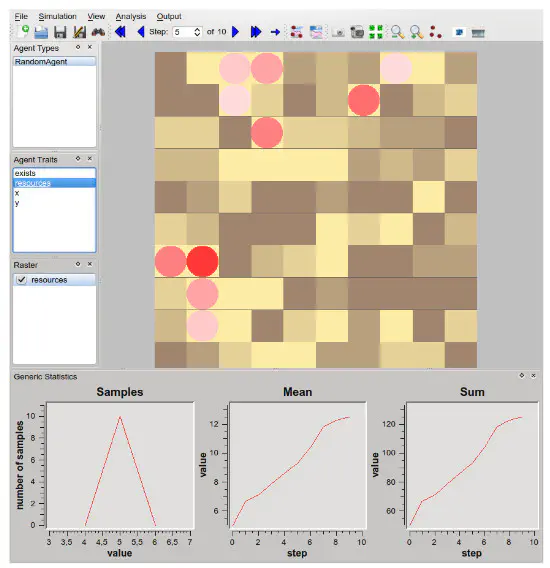This screenshot has height=568, width=550.
Task: Float the Generic Statistics panel
Action: coord(522,376)
